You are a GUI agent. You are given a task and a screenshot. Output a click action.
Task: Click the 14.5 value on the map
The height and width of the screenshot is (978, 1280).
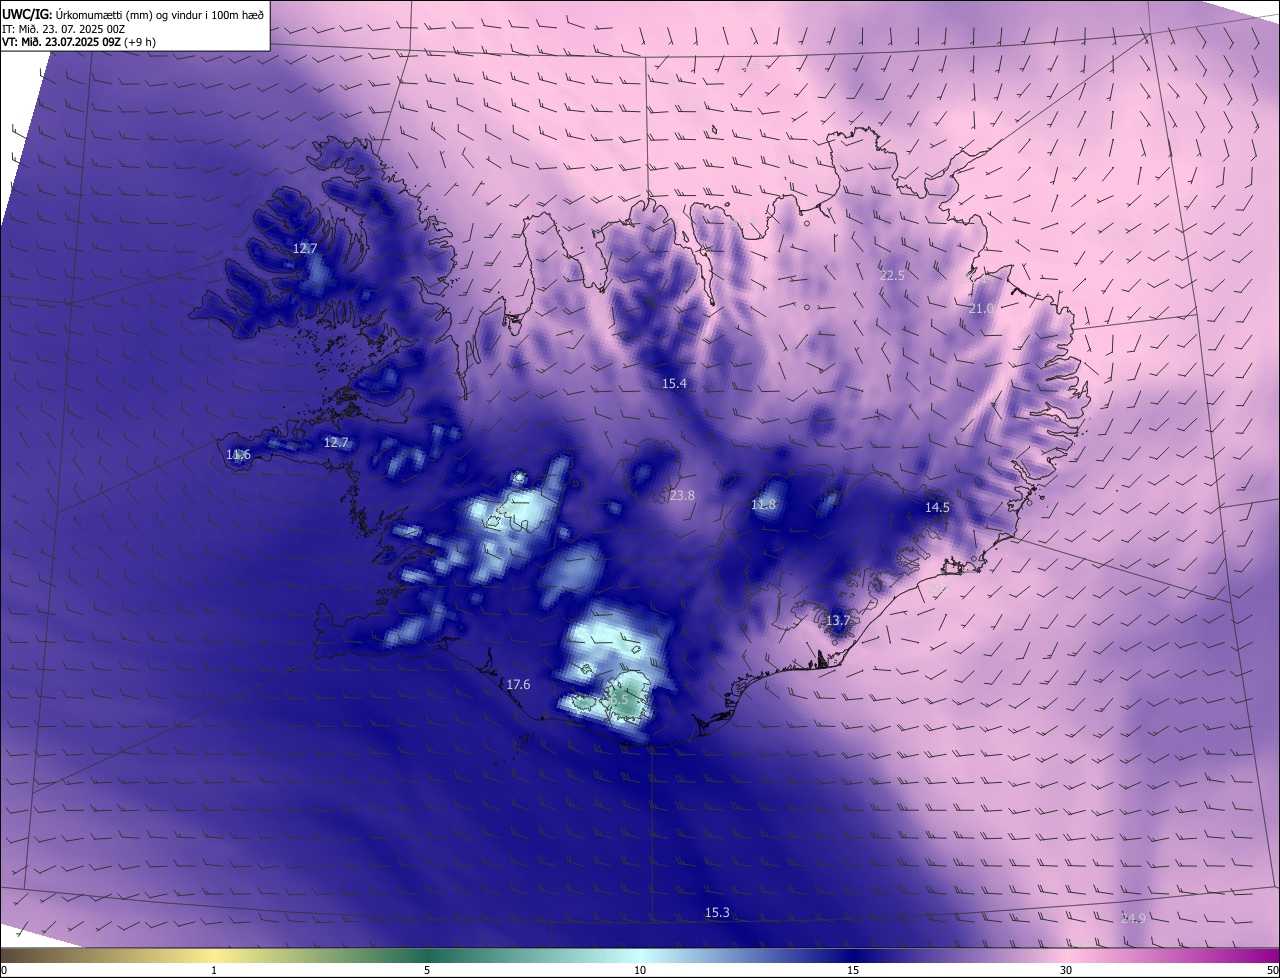(937, 508)
